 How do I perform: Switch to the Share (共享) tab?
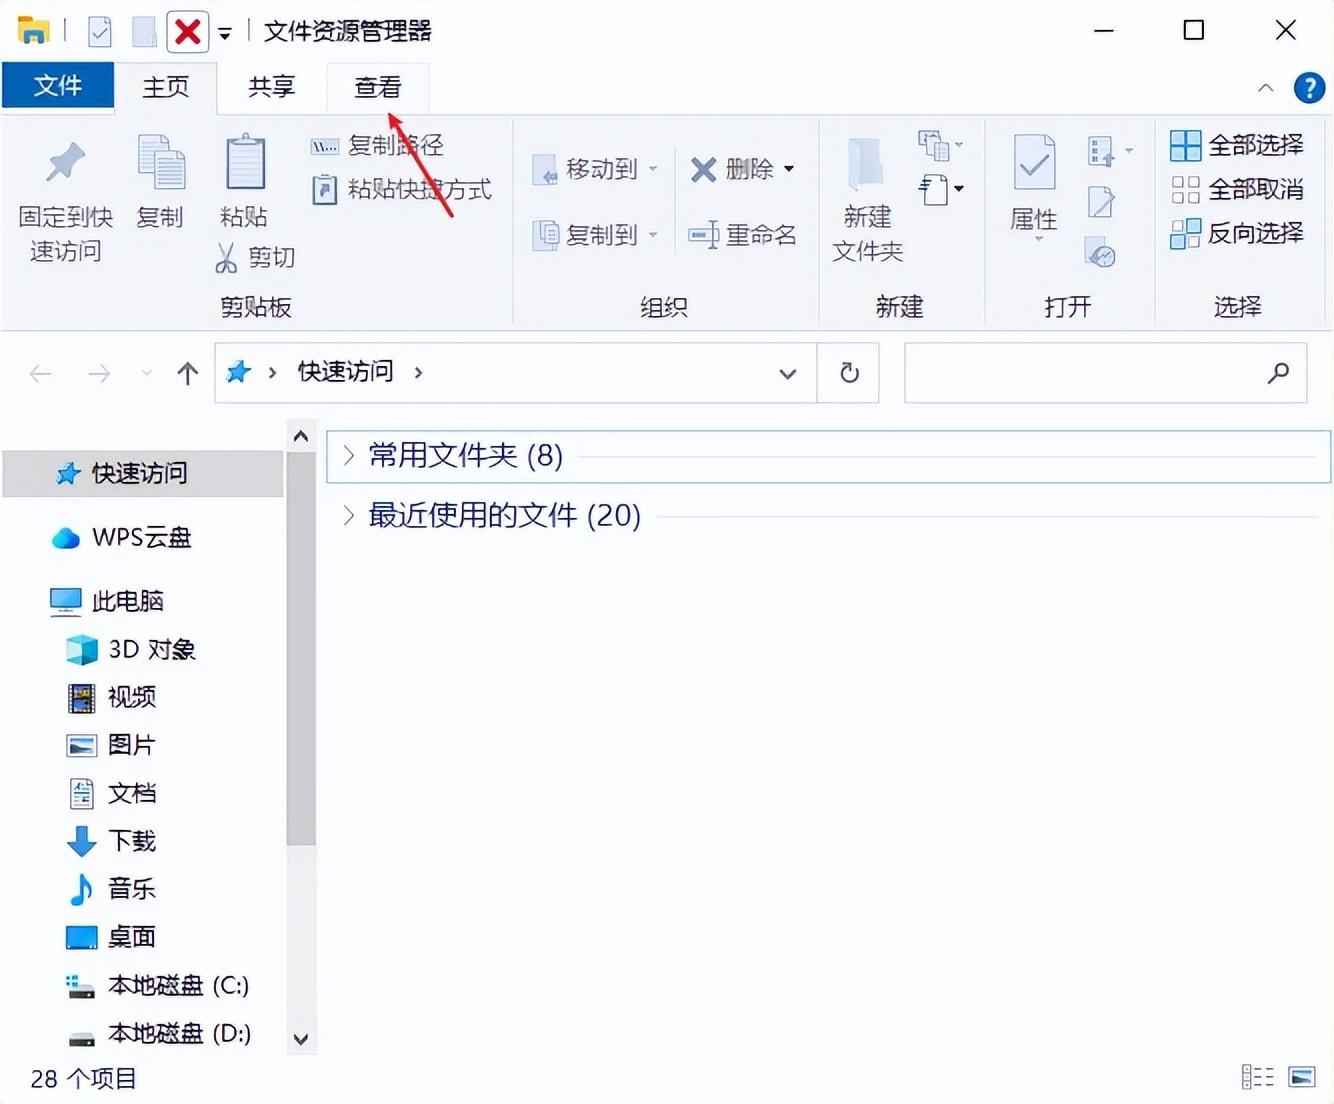272,87
